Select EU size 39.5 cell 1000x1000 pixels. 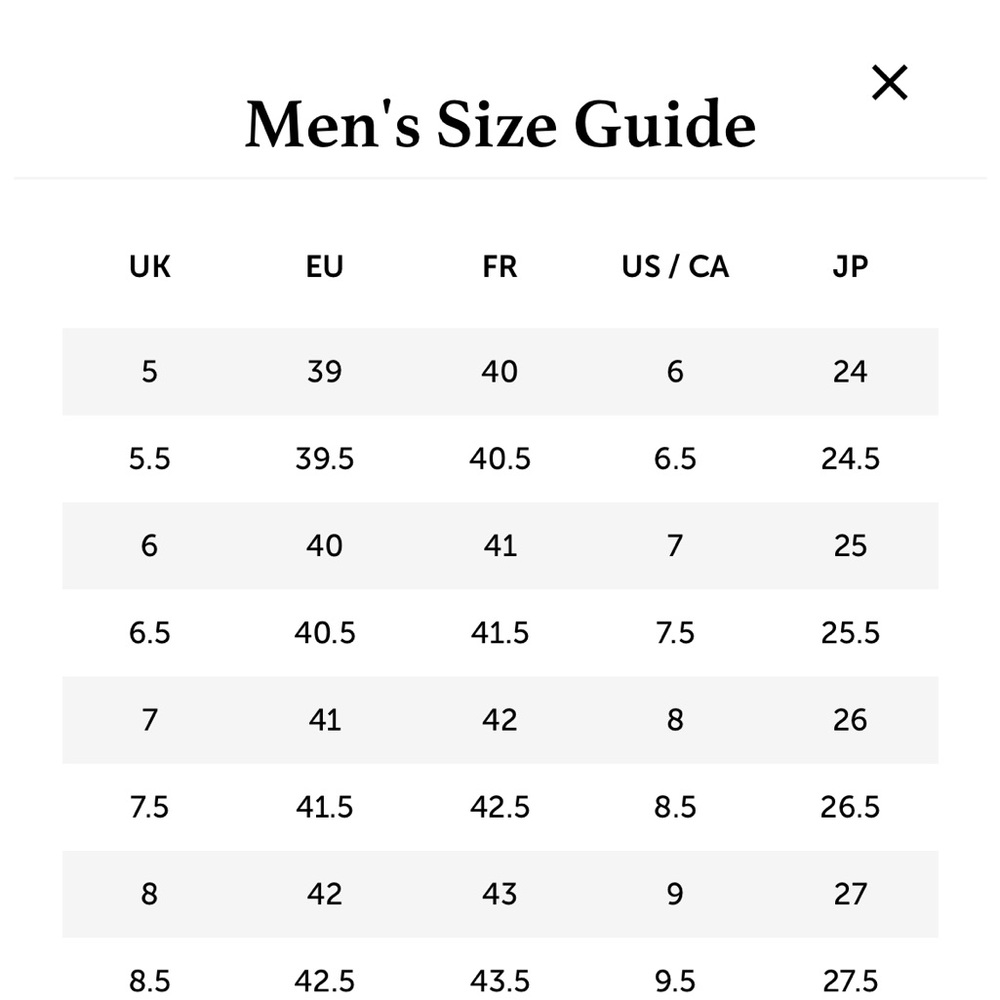pyautogui.click(x=325, y=459)
